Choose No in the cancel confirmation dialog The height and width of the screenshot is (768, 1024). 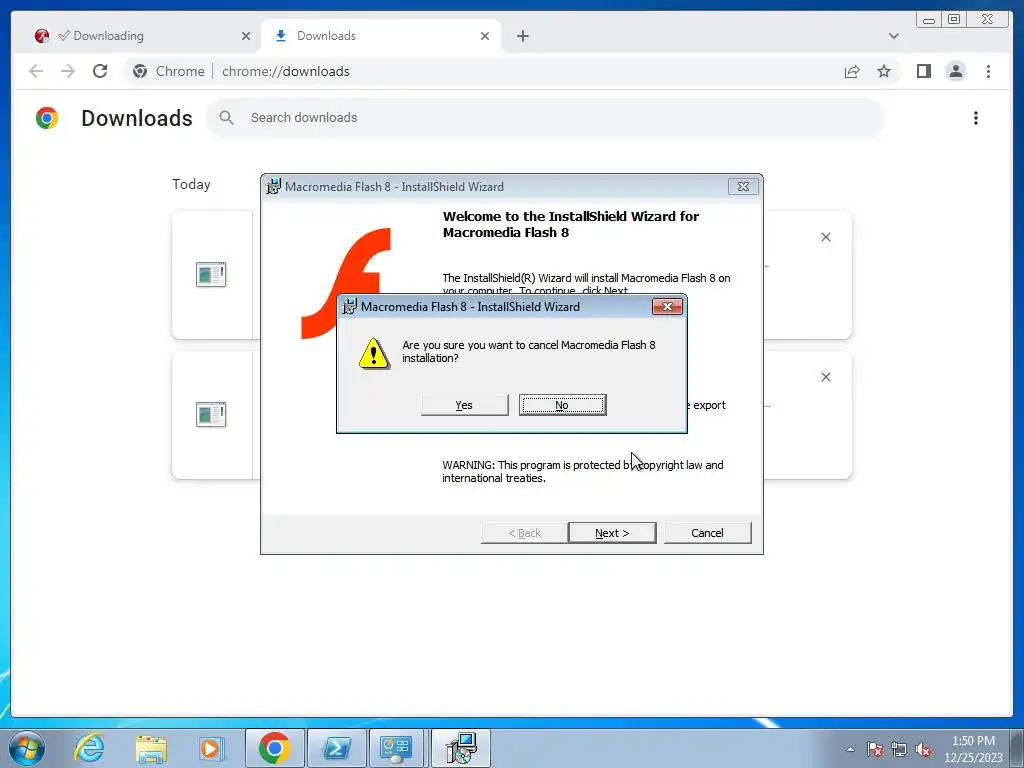pos(562,405)
